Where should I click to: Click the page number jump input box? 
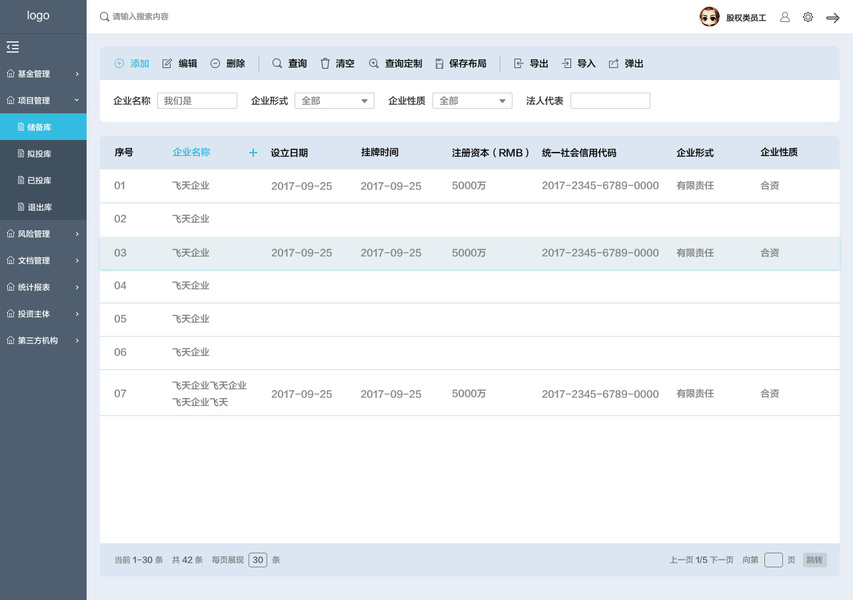pyautogui.click(x=773, y=560)
